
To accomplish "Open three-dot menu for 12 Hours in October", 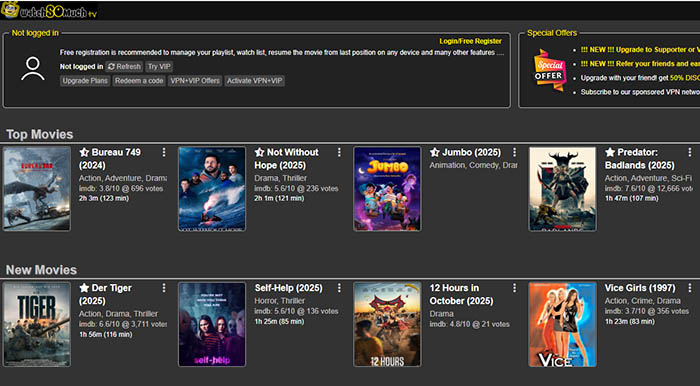I will (x=514, y=288).
